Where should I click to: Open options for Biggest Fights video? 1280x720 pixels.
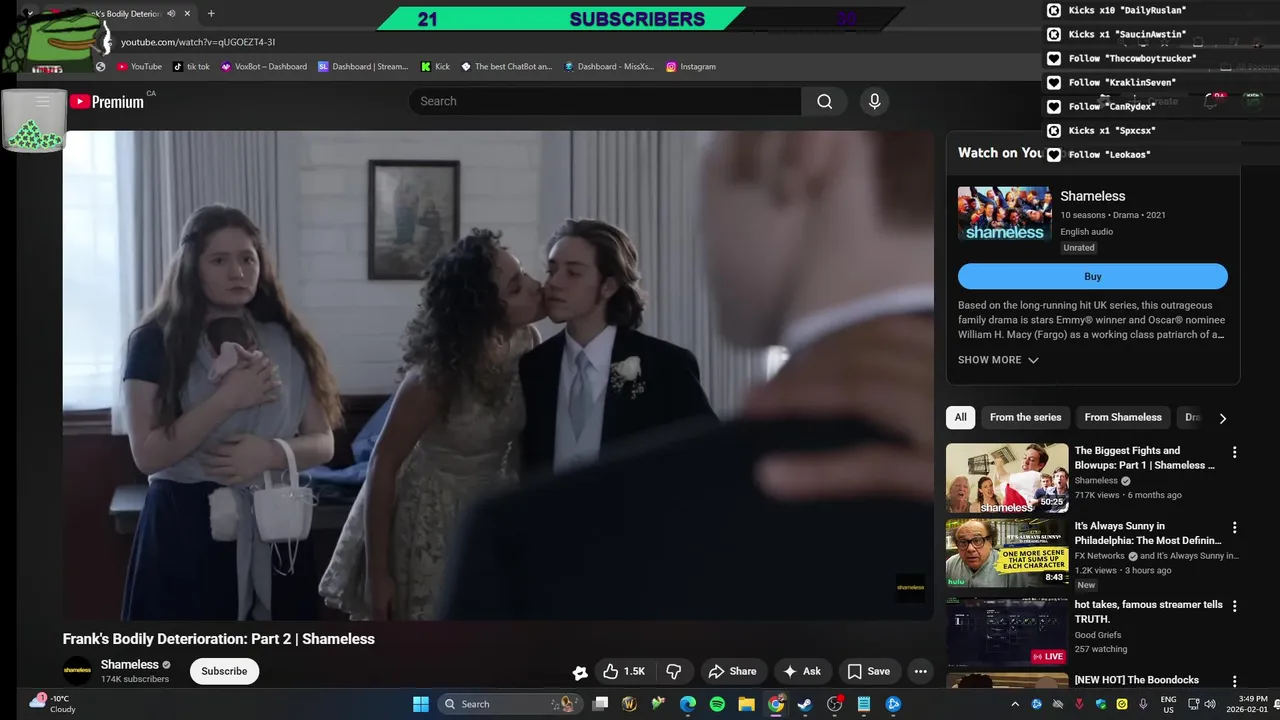1234,452
